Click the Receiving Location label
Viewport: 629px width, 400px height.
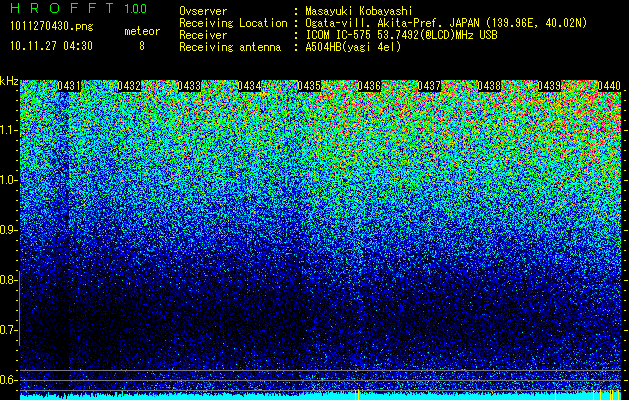point(233,23)
